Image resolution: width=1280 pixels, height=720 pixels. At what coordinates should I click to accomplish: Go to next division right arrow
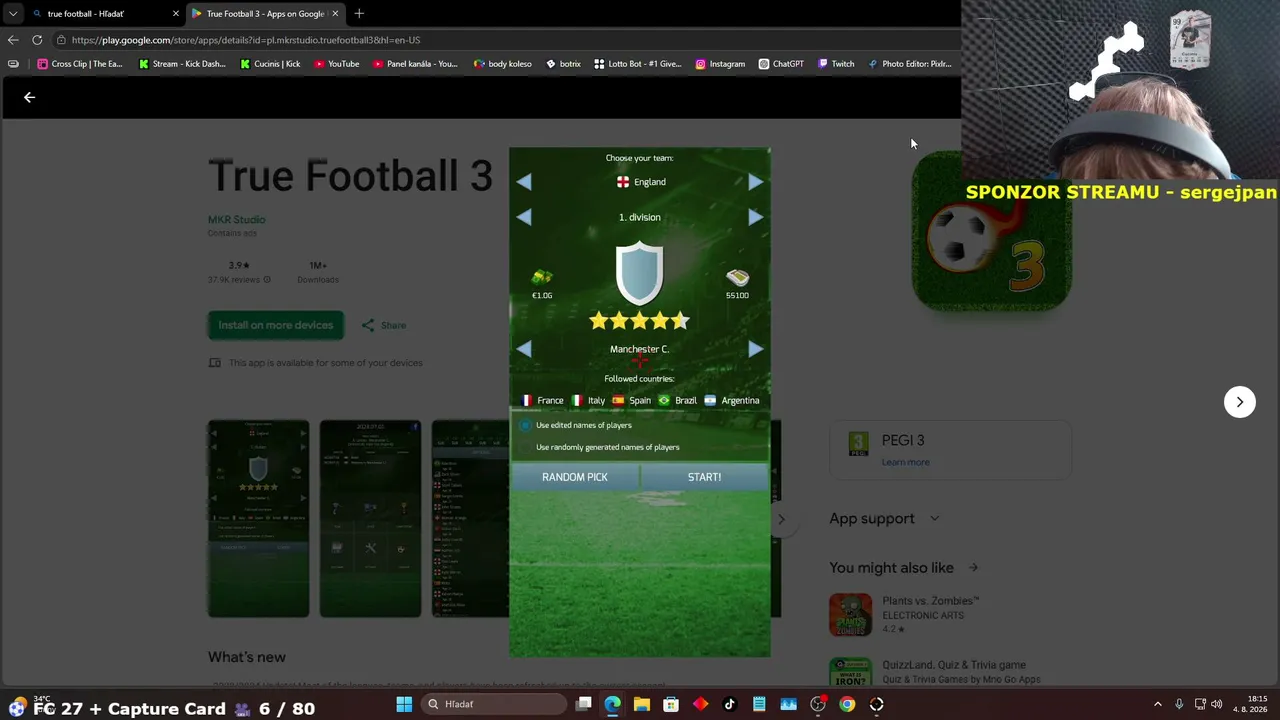(x=755, y=217)
